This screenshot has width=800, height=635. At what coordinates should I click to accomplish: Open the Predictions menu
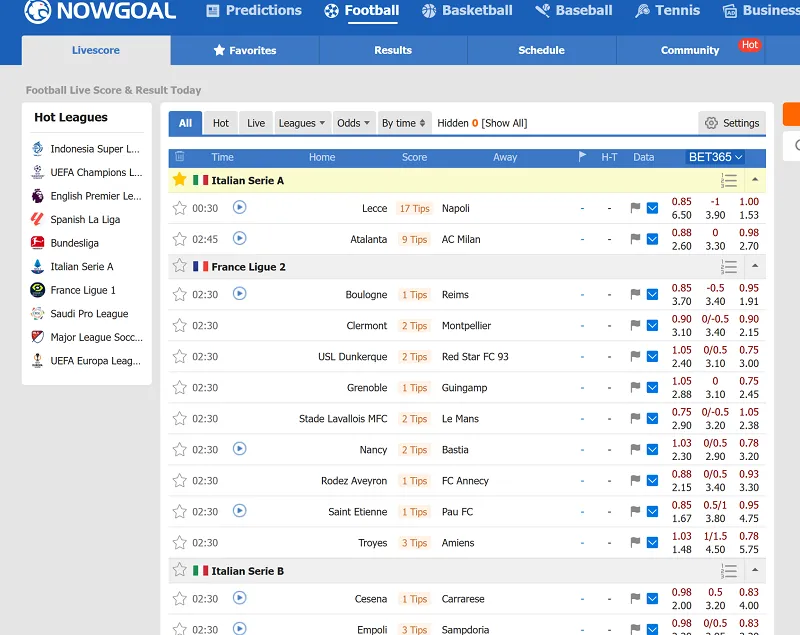point(253,11)
